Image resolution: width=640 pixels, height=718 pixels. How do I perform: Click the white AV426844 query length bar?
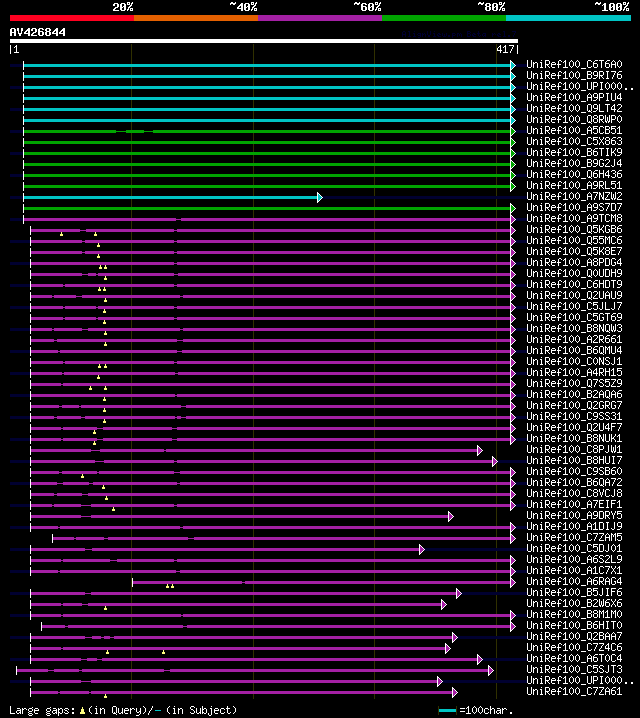coord(264,41)
